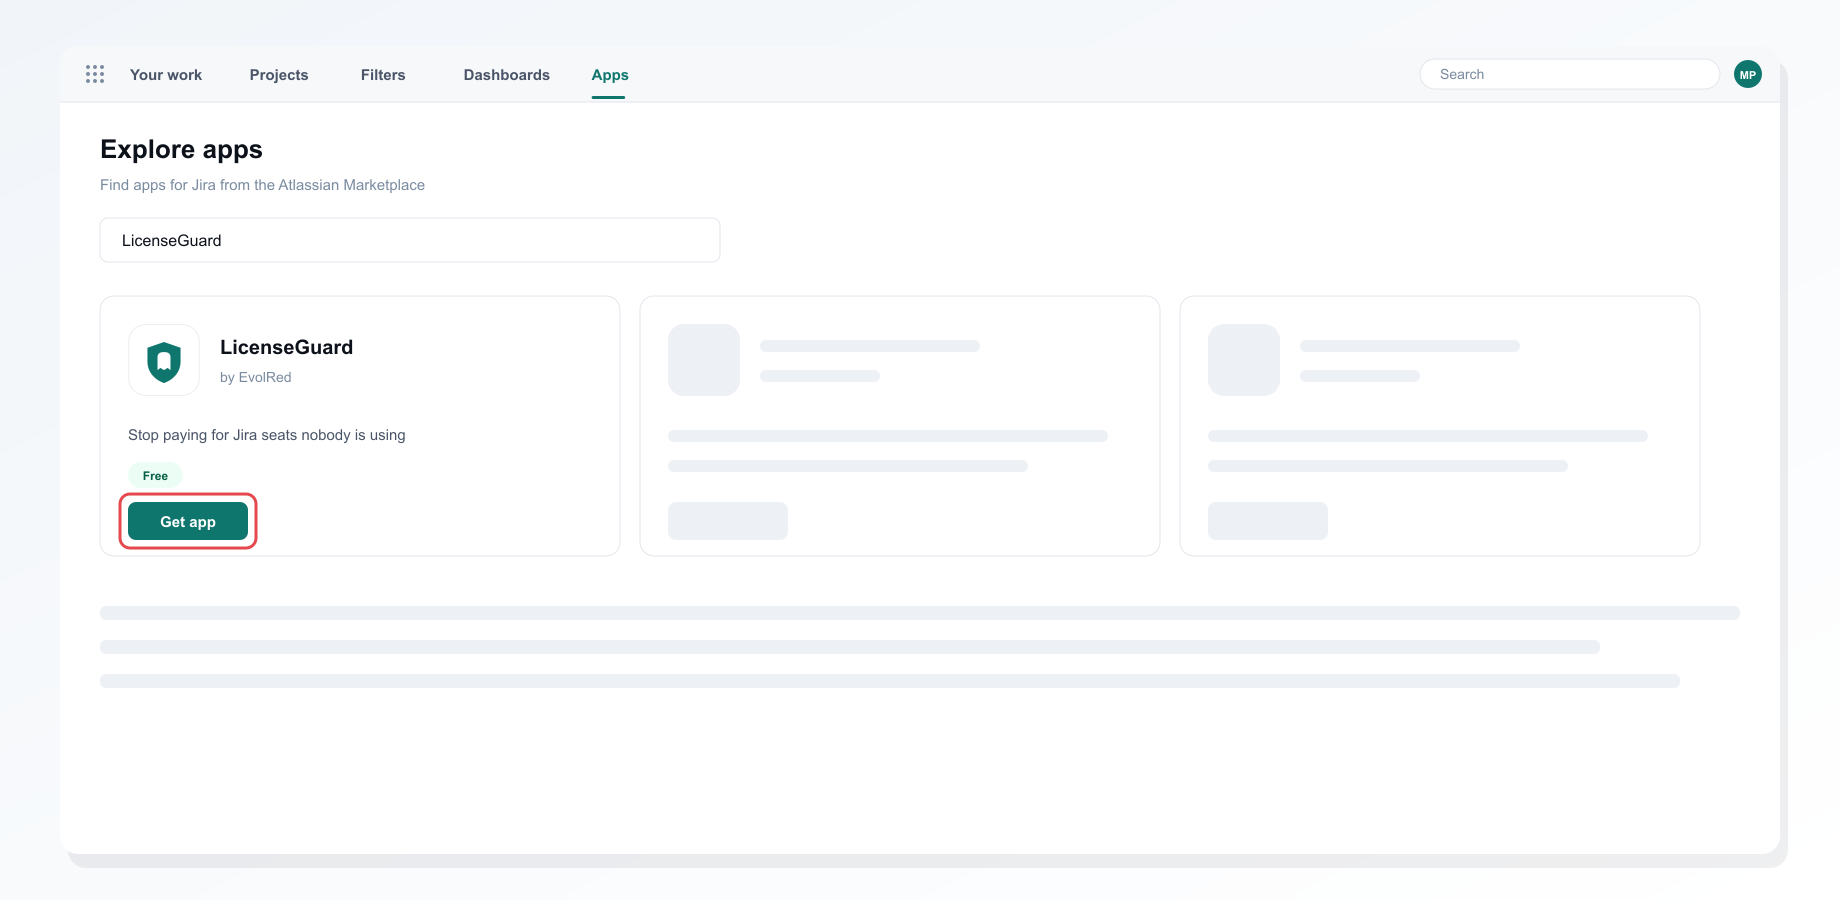Click the 'by EvolRed' vendor text
The width and height of the screenshot is (1840, 900).
[x=256, y=377]
